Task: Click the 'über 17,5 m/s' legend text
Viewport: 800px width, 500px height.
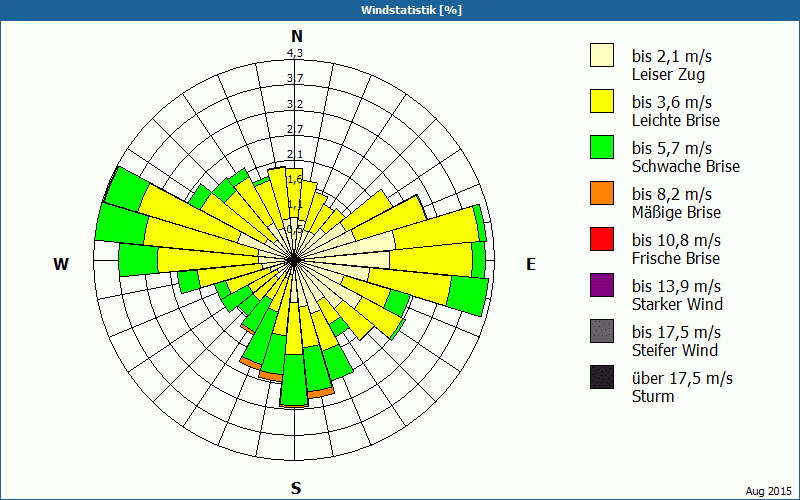Action: (x=682, y=378)
